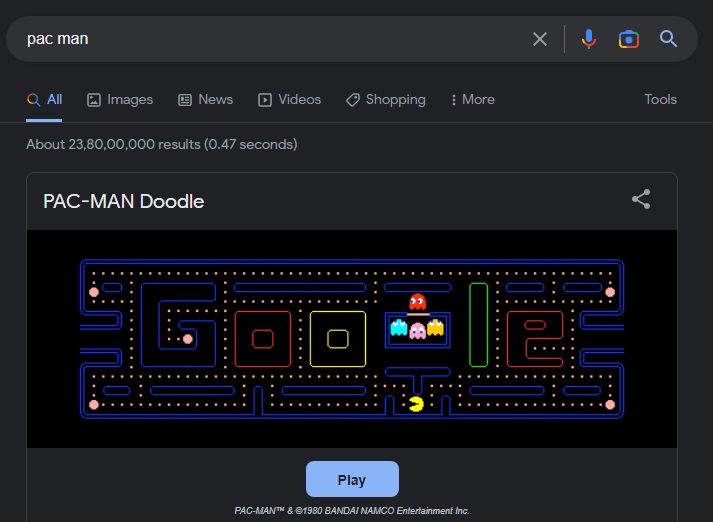Click the pink Pinky ghost
The height and width of the screenshot is (522, 713).
tap(417, 331)
